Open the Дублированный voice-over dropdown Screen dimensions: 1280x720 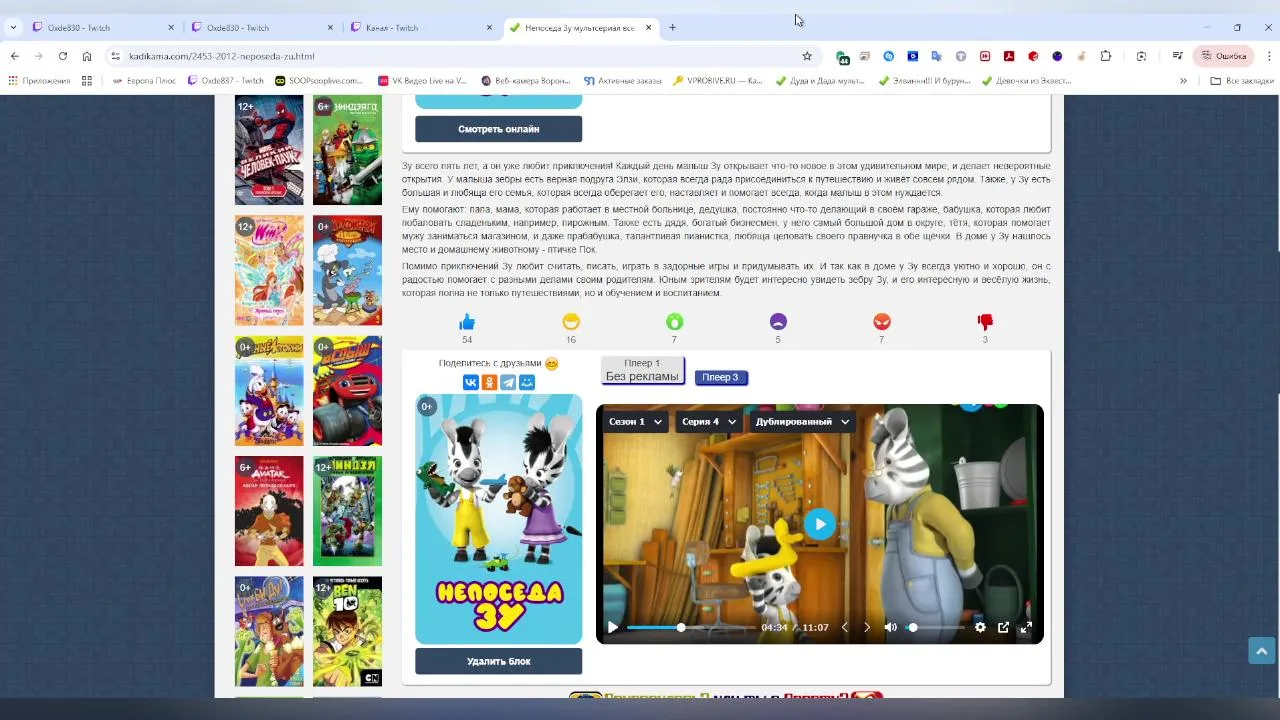point(803,422)
